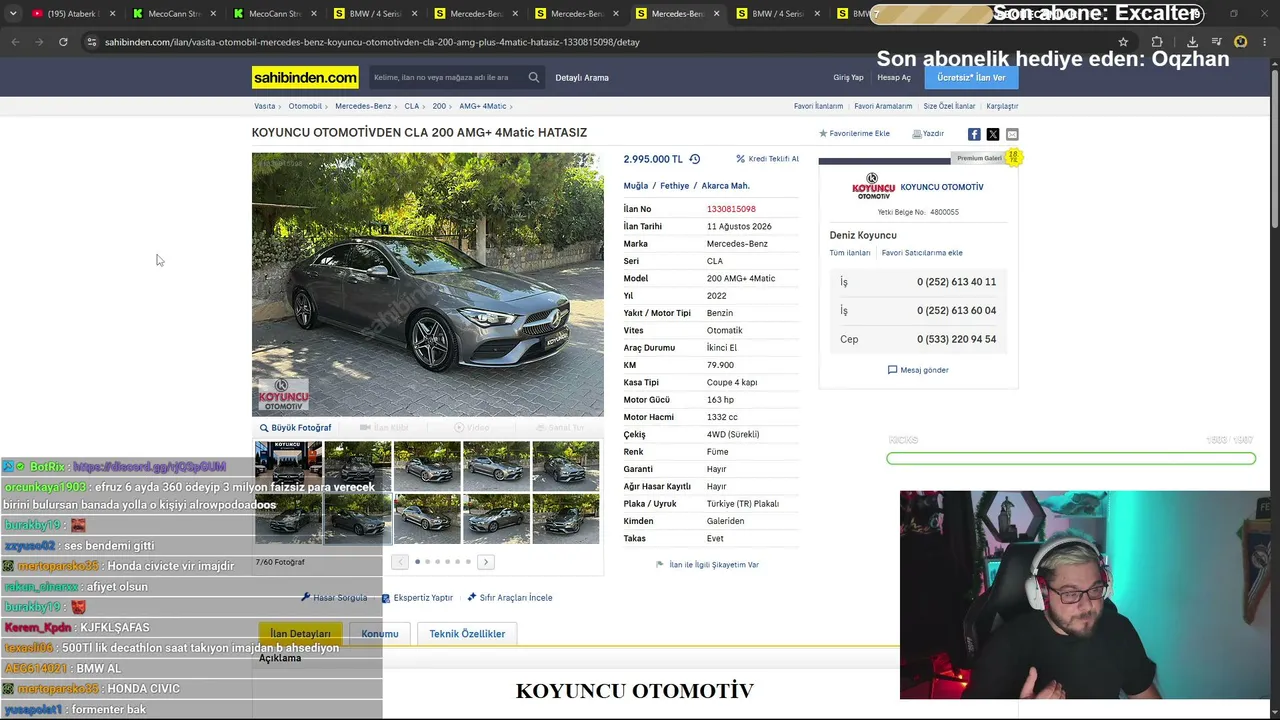Open Detaylı Arama advanced search
This screenshot has height=720, width=1280.
pyautogui.click(x=582, y=77)
